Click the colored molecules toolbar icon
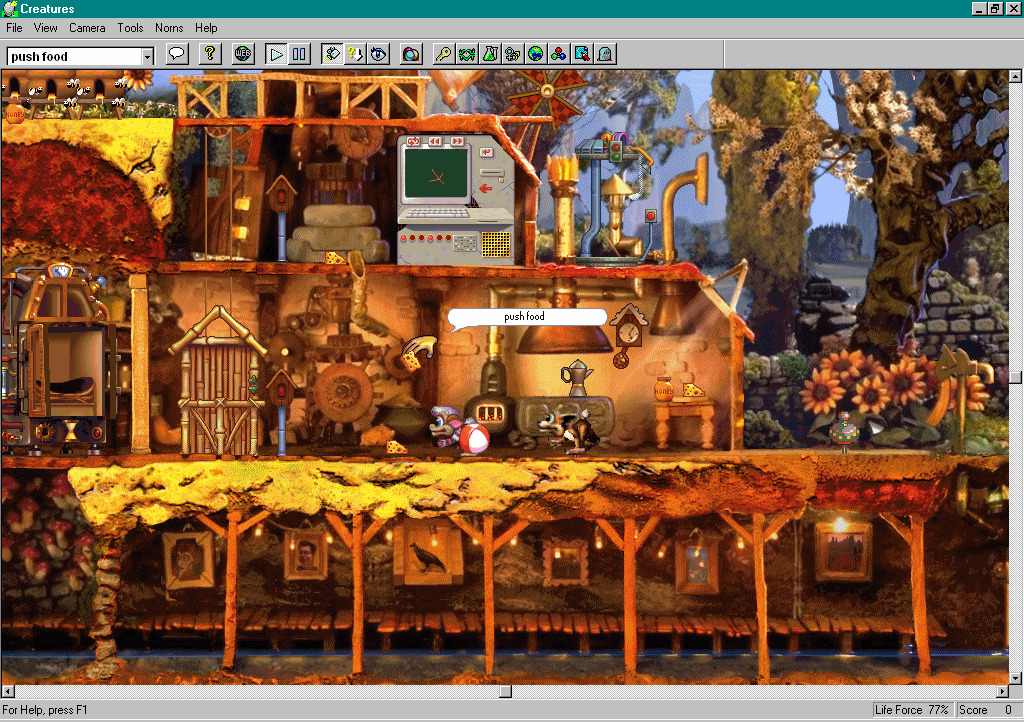Screen dimensions: 1024x722 tap(558, 54)
